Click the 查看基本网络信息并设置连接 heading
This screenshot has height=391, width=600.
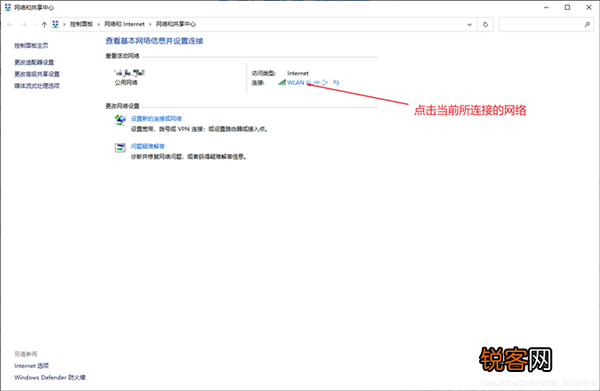pyautogui.click(x=154, y=41)
